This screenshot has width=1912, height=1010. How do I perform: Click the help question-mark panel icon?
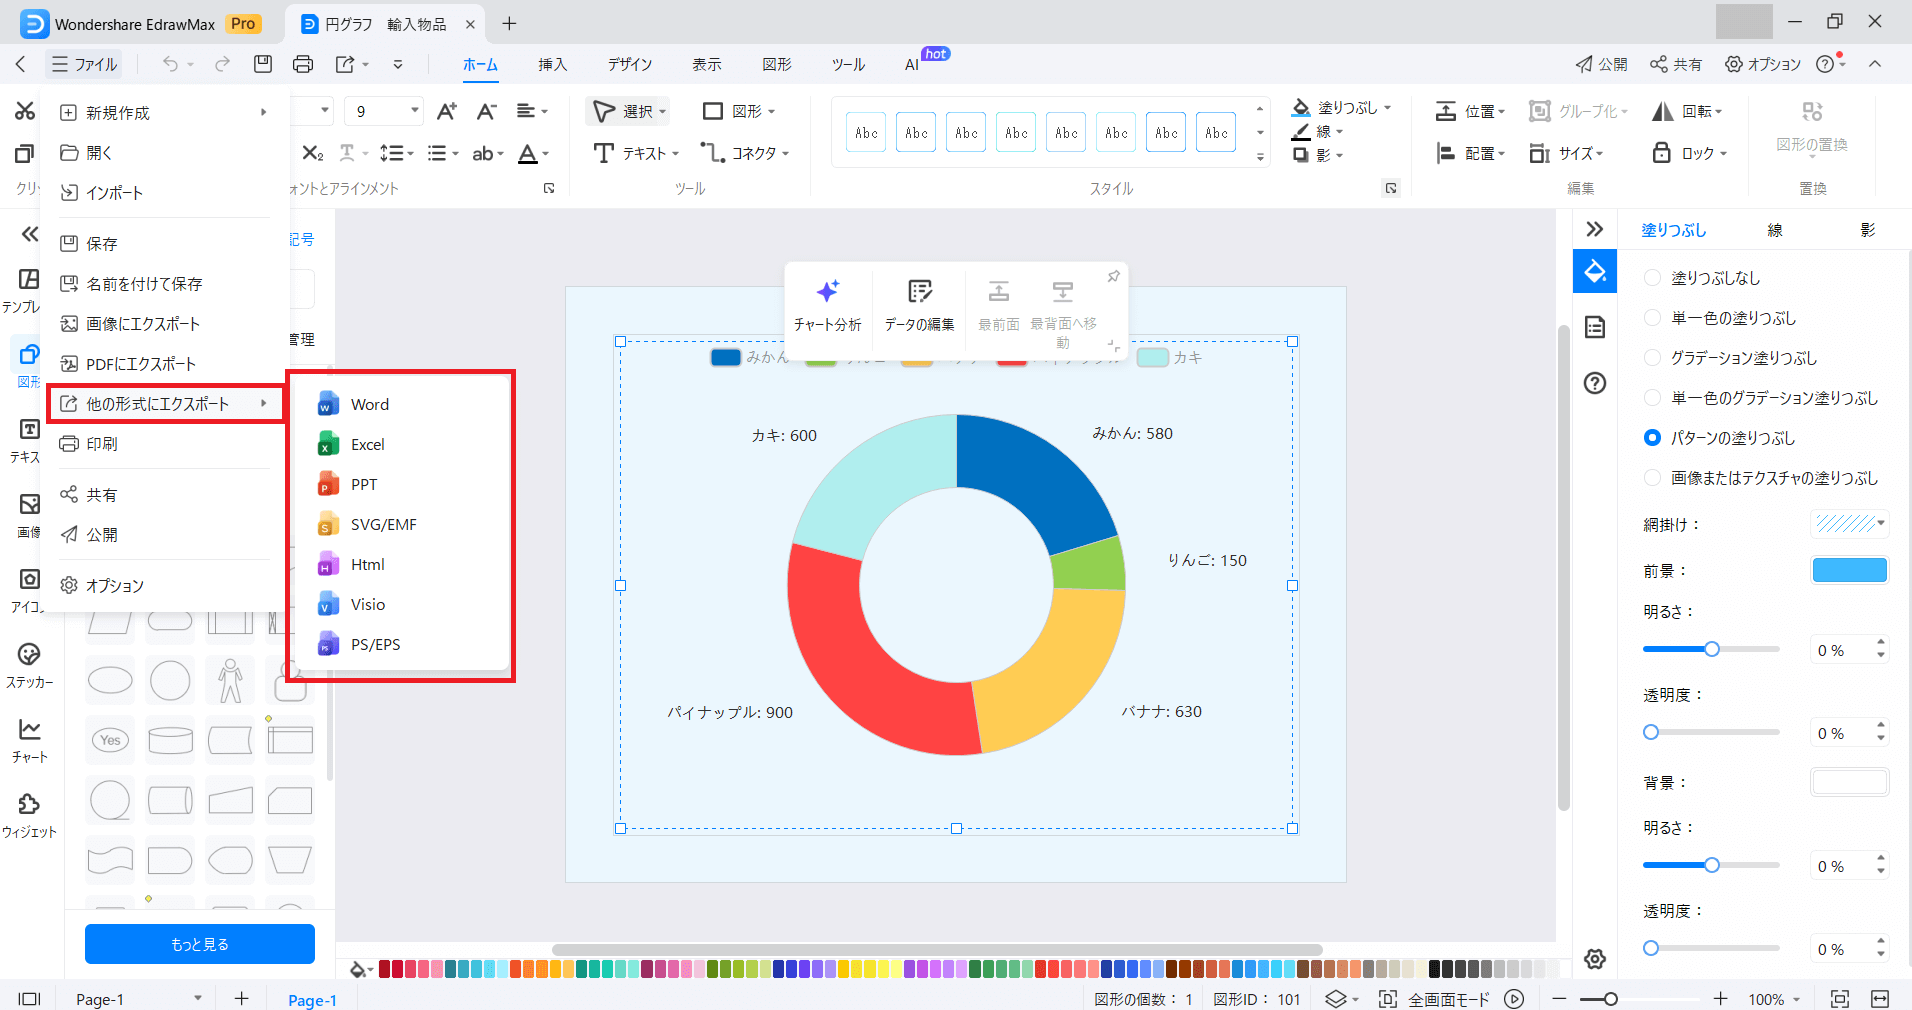(1595, 383)
